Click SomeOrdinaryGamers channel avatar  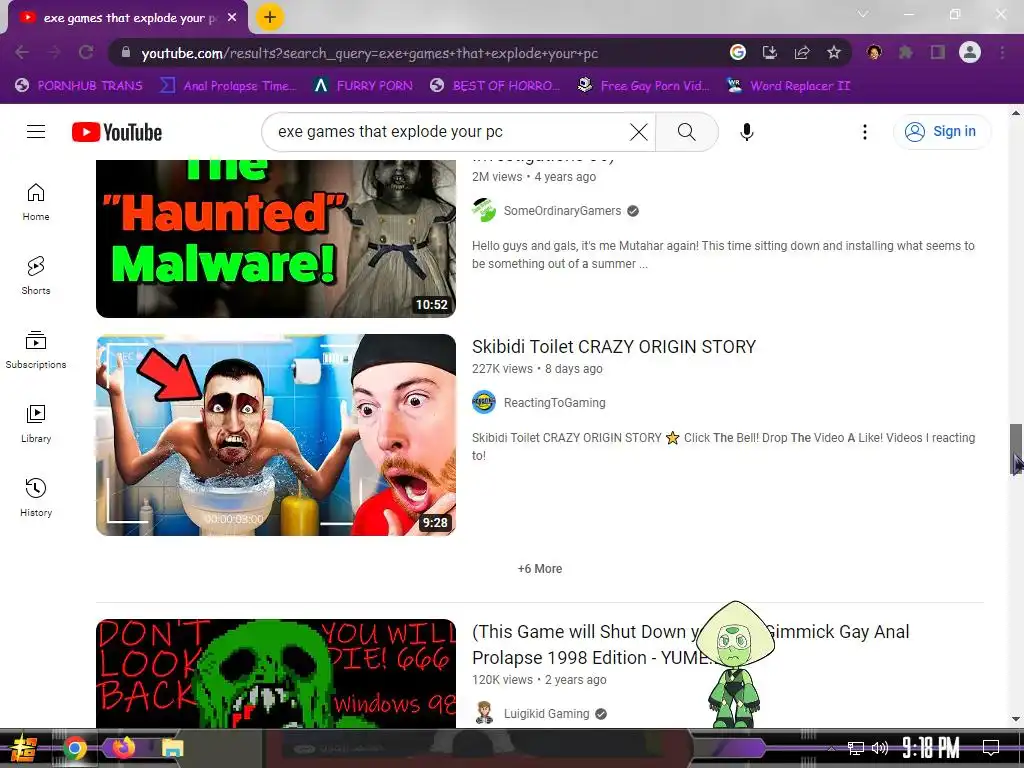click(x=484, y=210)
